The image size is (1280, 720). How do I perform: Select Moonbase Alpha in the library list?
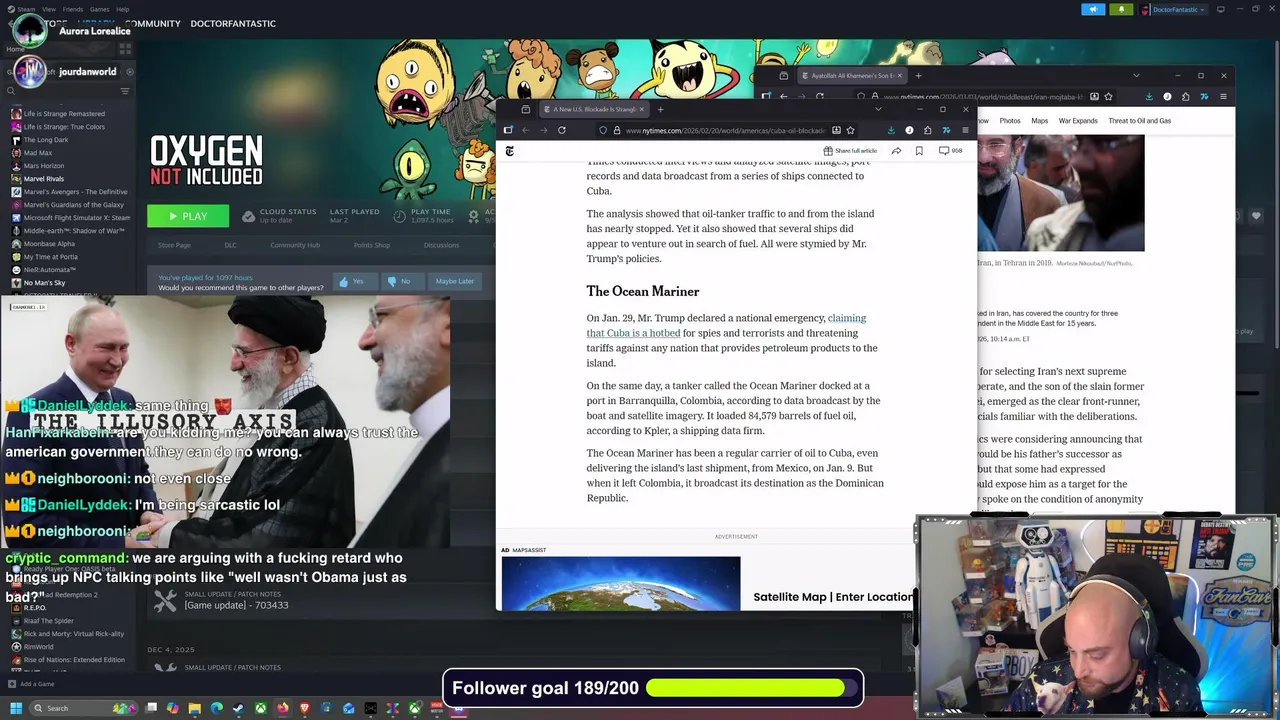(x=49, y=244)
